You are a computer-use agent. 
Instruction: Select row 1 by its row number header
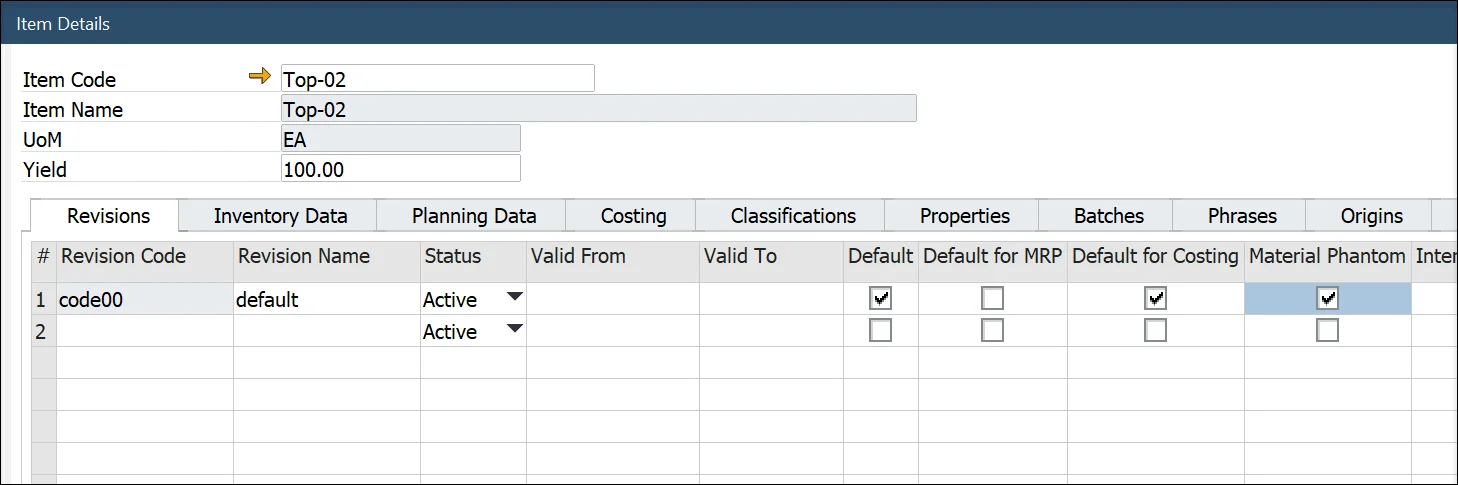click(43, 299)
